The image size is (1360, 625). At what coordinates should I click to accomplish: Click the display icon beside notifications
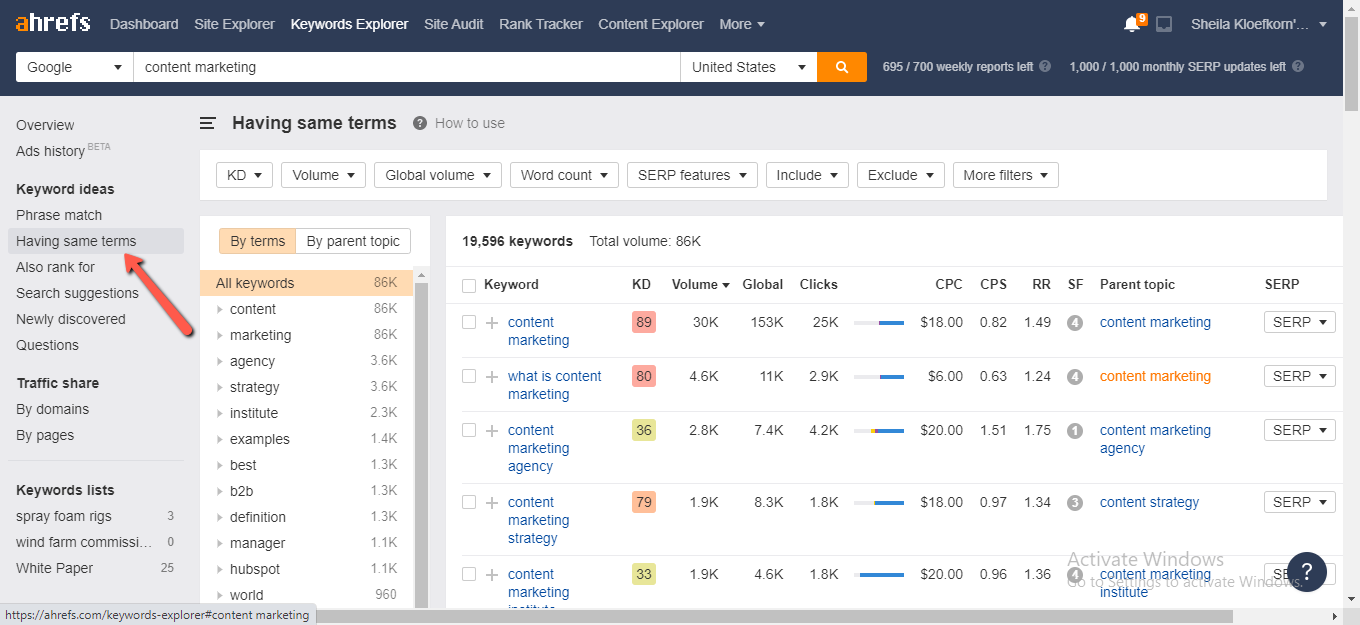1164,24
